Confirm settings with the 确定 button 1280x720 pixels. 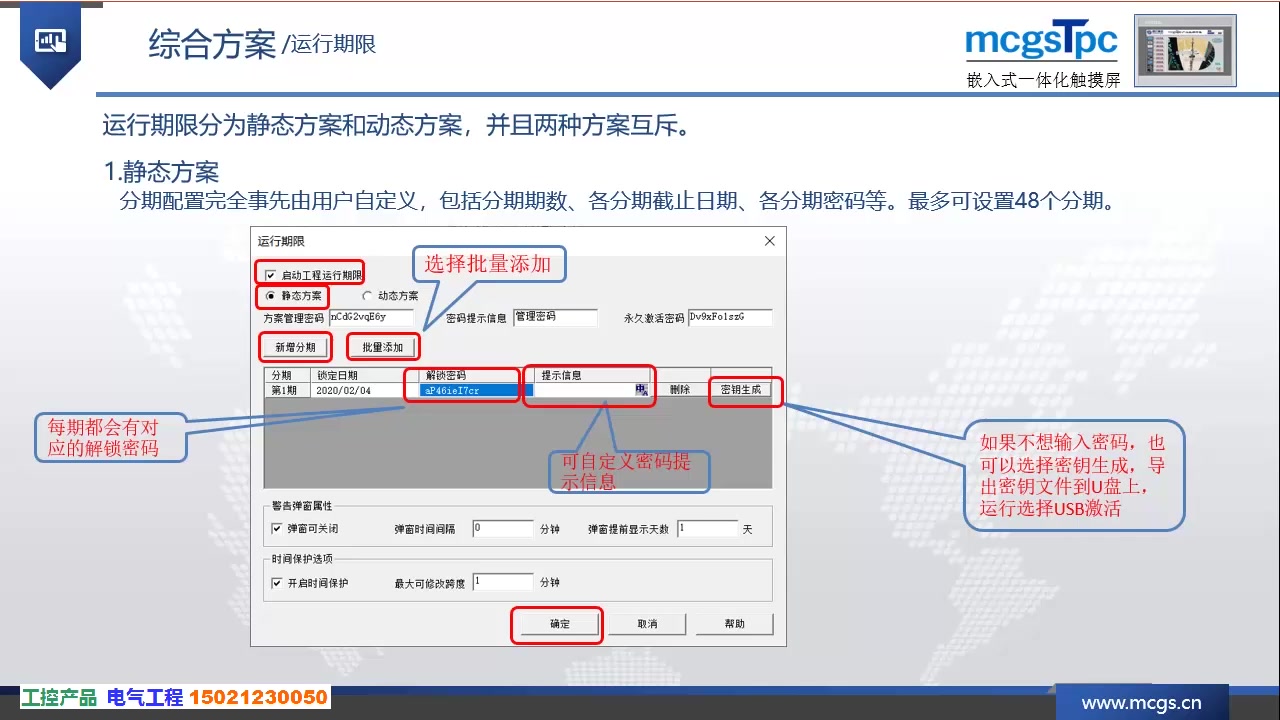[x=557, y=624]
